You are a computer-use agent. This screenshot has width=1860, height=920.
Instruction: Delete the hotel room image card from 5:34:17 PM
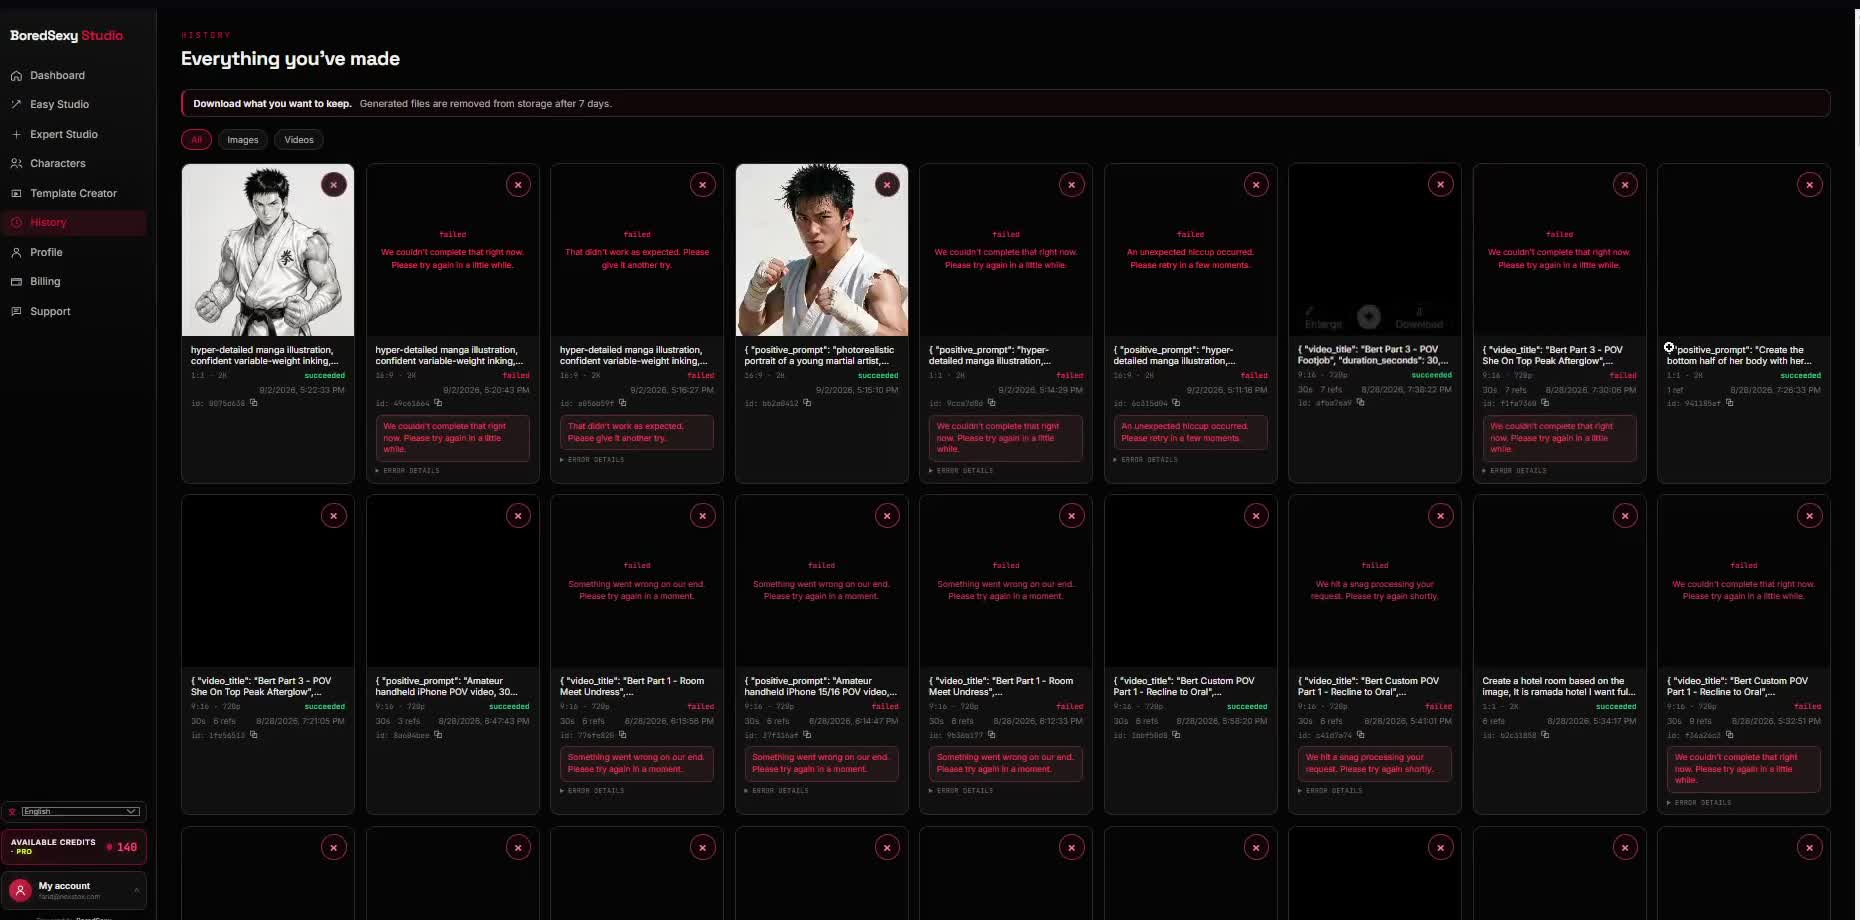pyautogui.click(x=1625, y=515)
